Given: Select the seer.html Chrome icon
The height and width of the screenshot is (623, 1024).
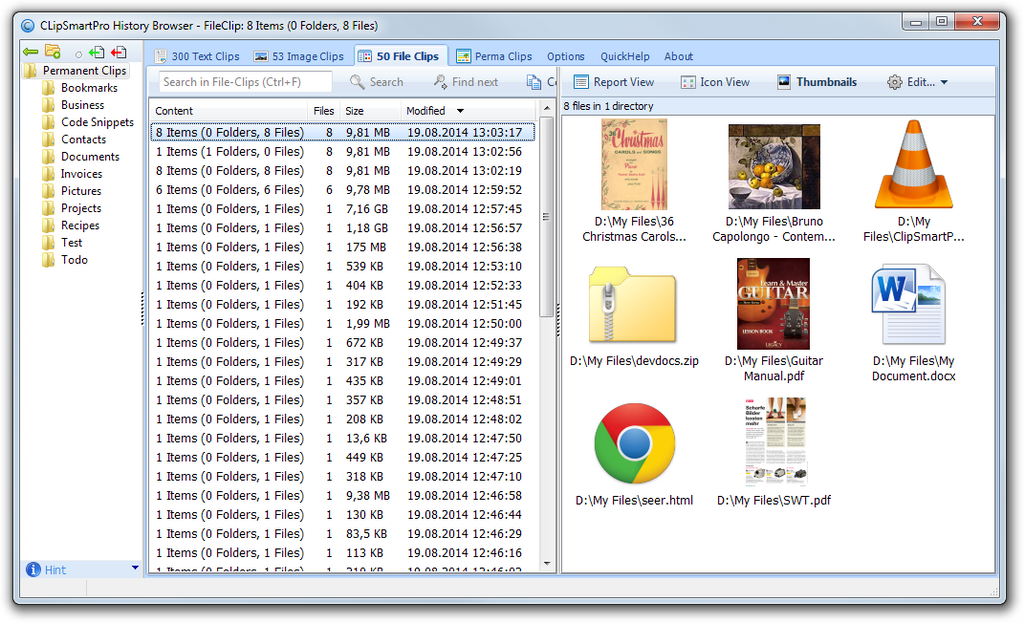Looking at the screenshot, I should (634, 443).
